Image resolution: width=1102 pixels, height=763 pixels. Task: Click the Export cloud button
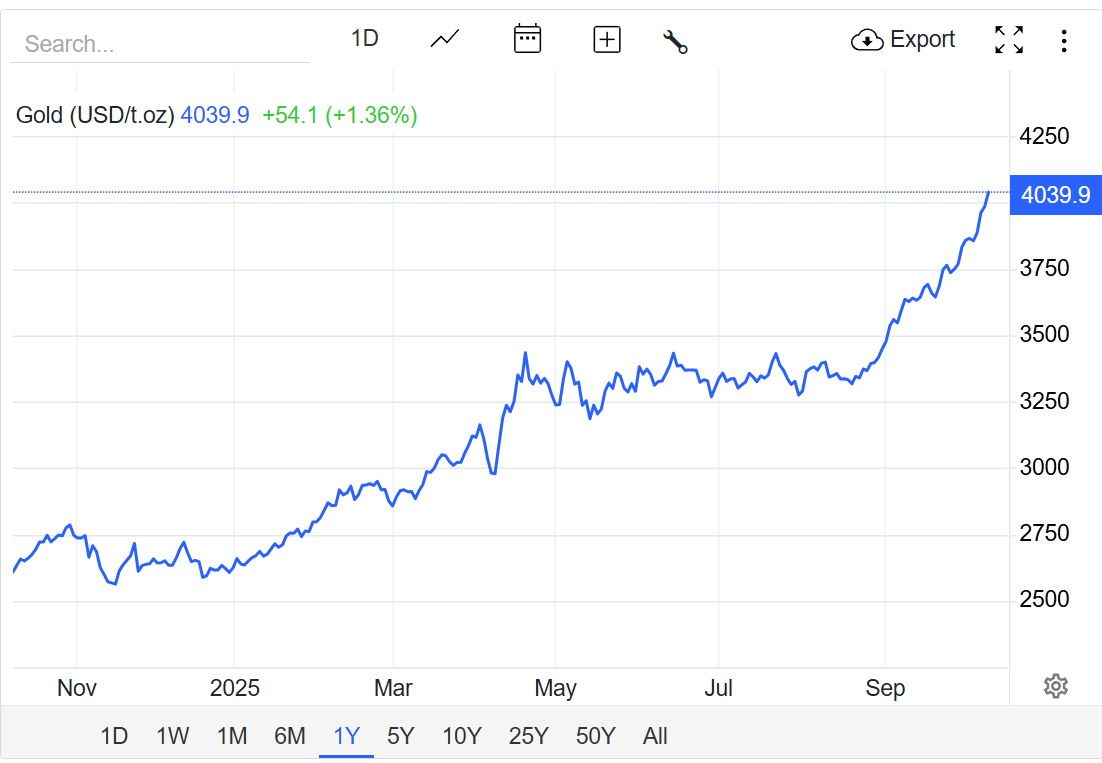pos(903,40)
